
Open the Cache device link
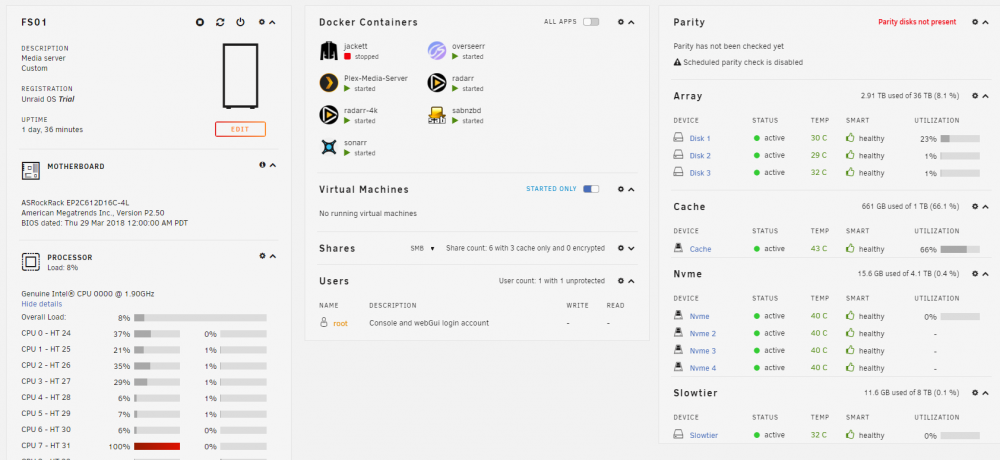[700, 249]
